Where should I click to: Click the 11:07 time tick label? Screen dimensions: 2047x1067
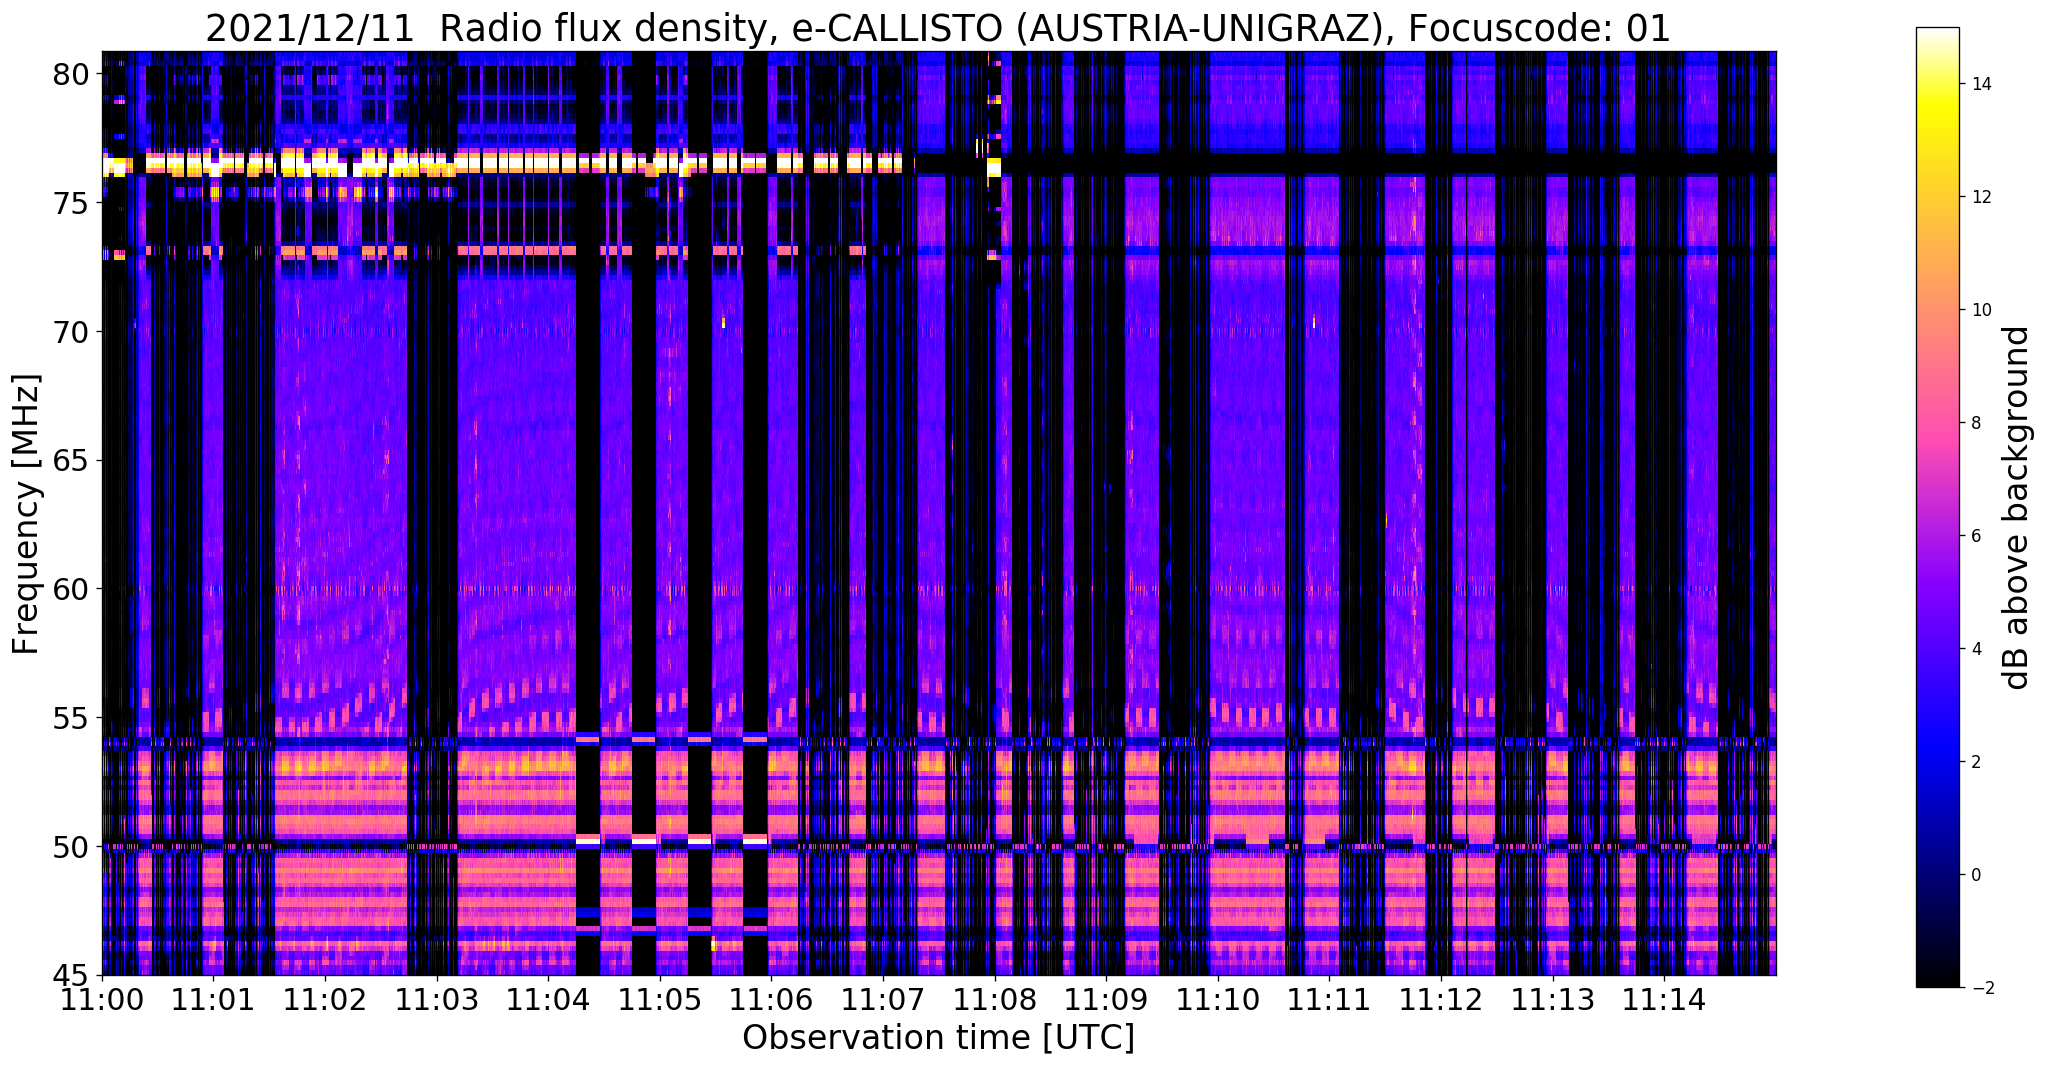click(883, 999)
